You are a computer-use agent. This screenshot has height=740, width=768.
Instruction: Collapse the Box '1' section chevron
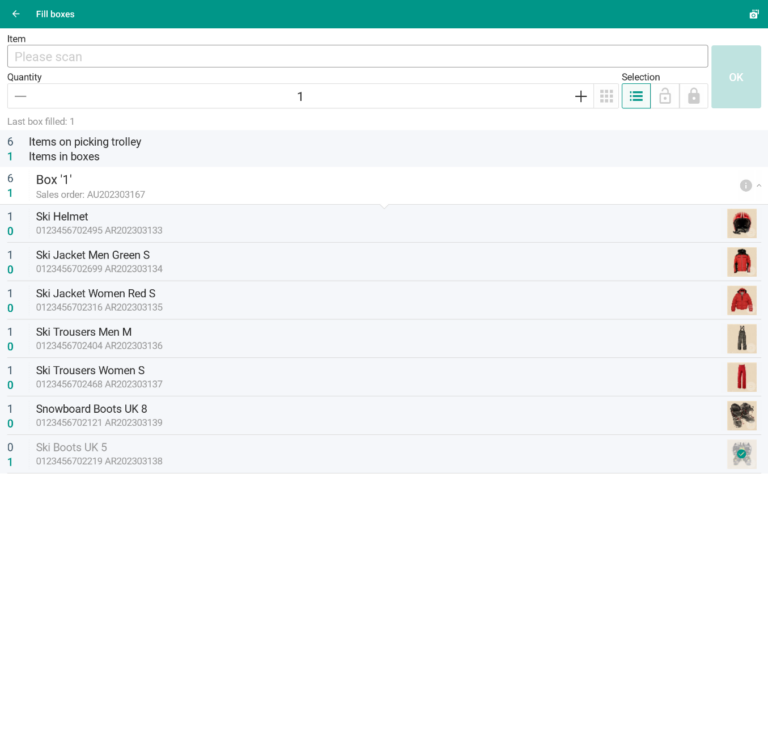coord(759,186)
